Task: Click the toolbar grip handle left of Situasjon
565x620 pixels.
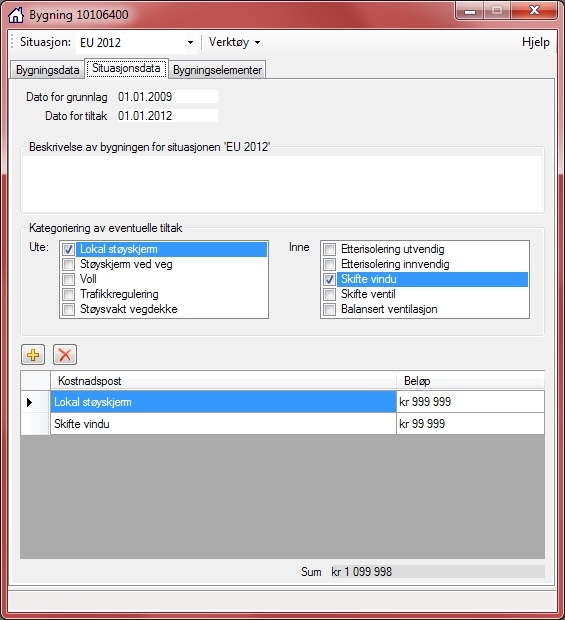Action: (x=13, y=42)
